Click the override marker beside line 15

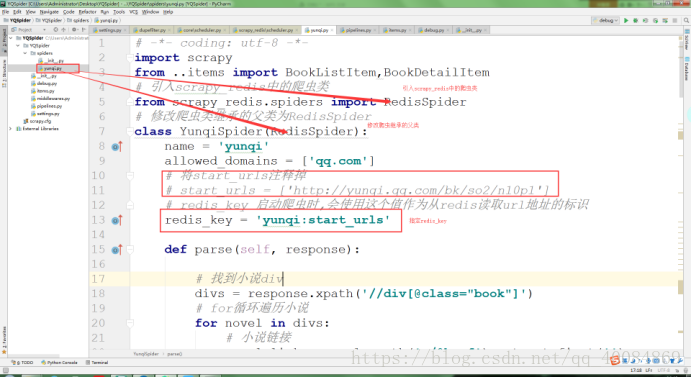(117, 250)
